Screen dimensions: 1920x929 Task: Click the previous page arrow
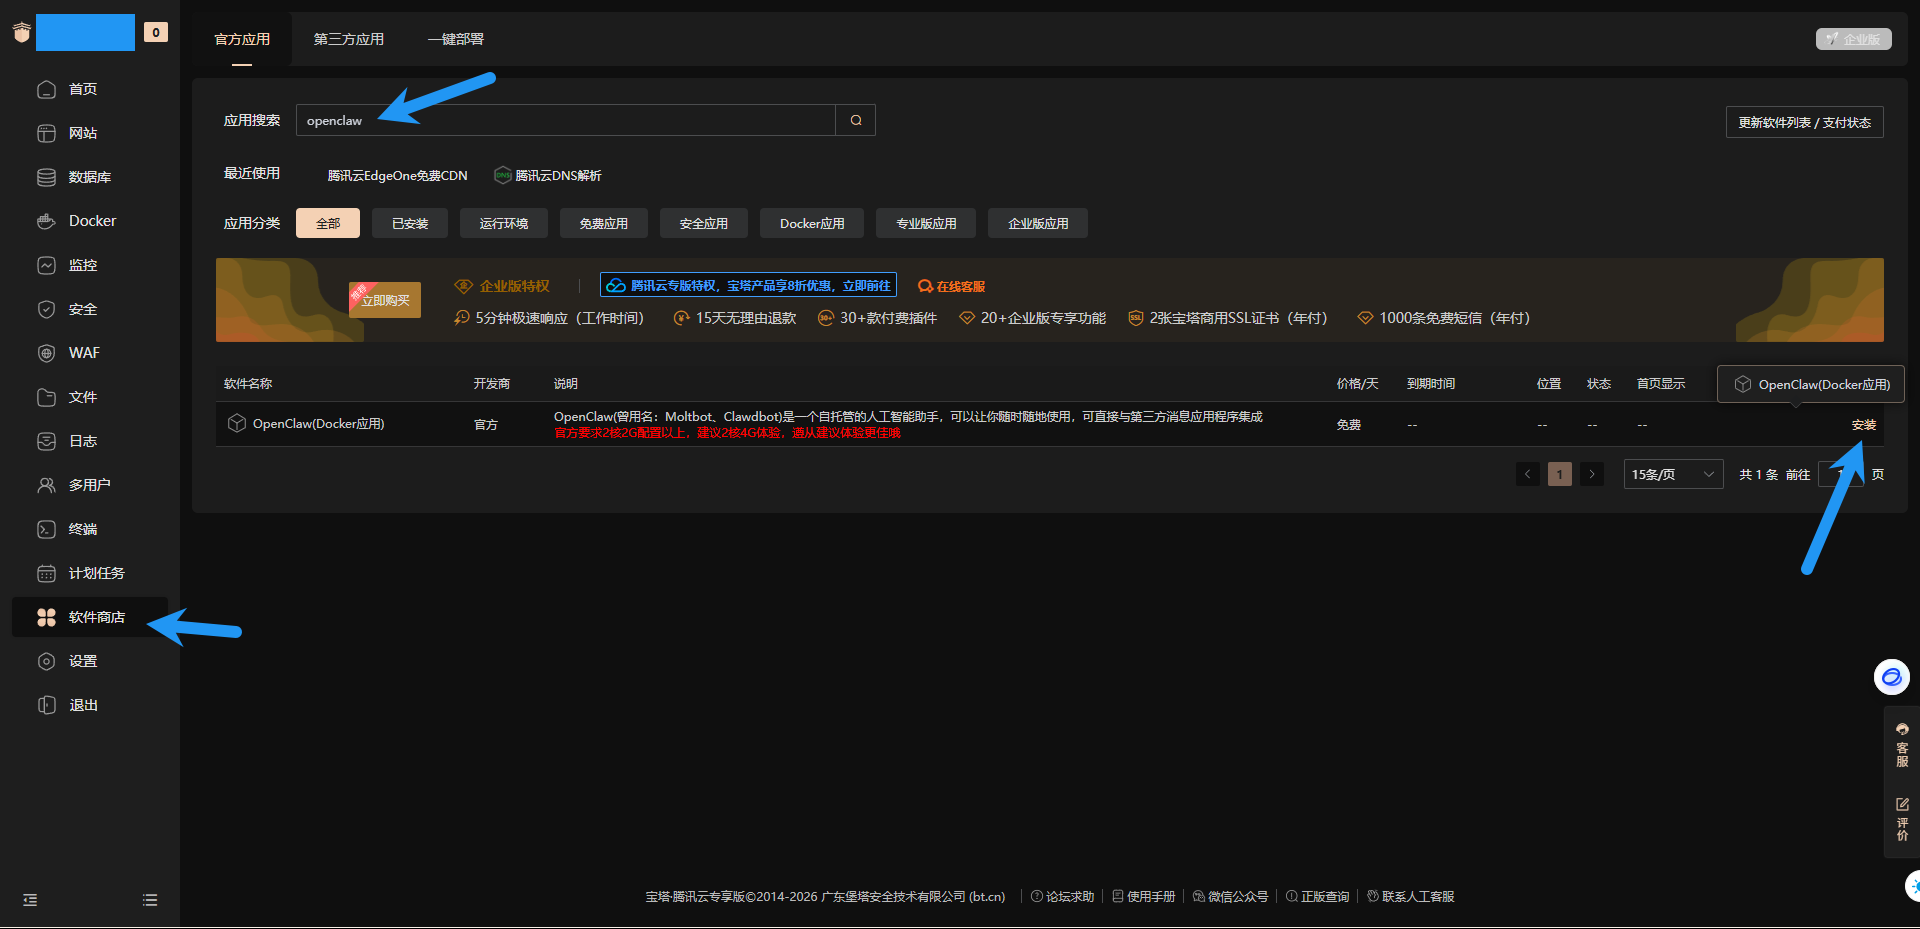click(1527, 474)
